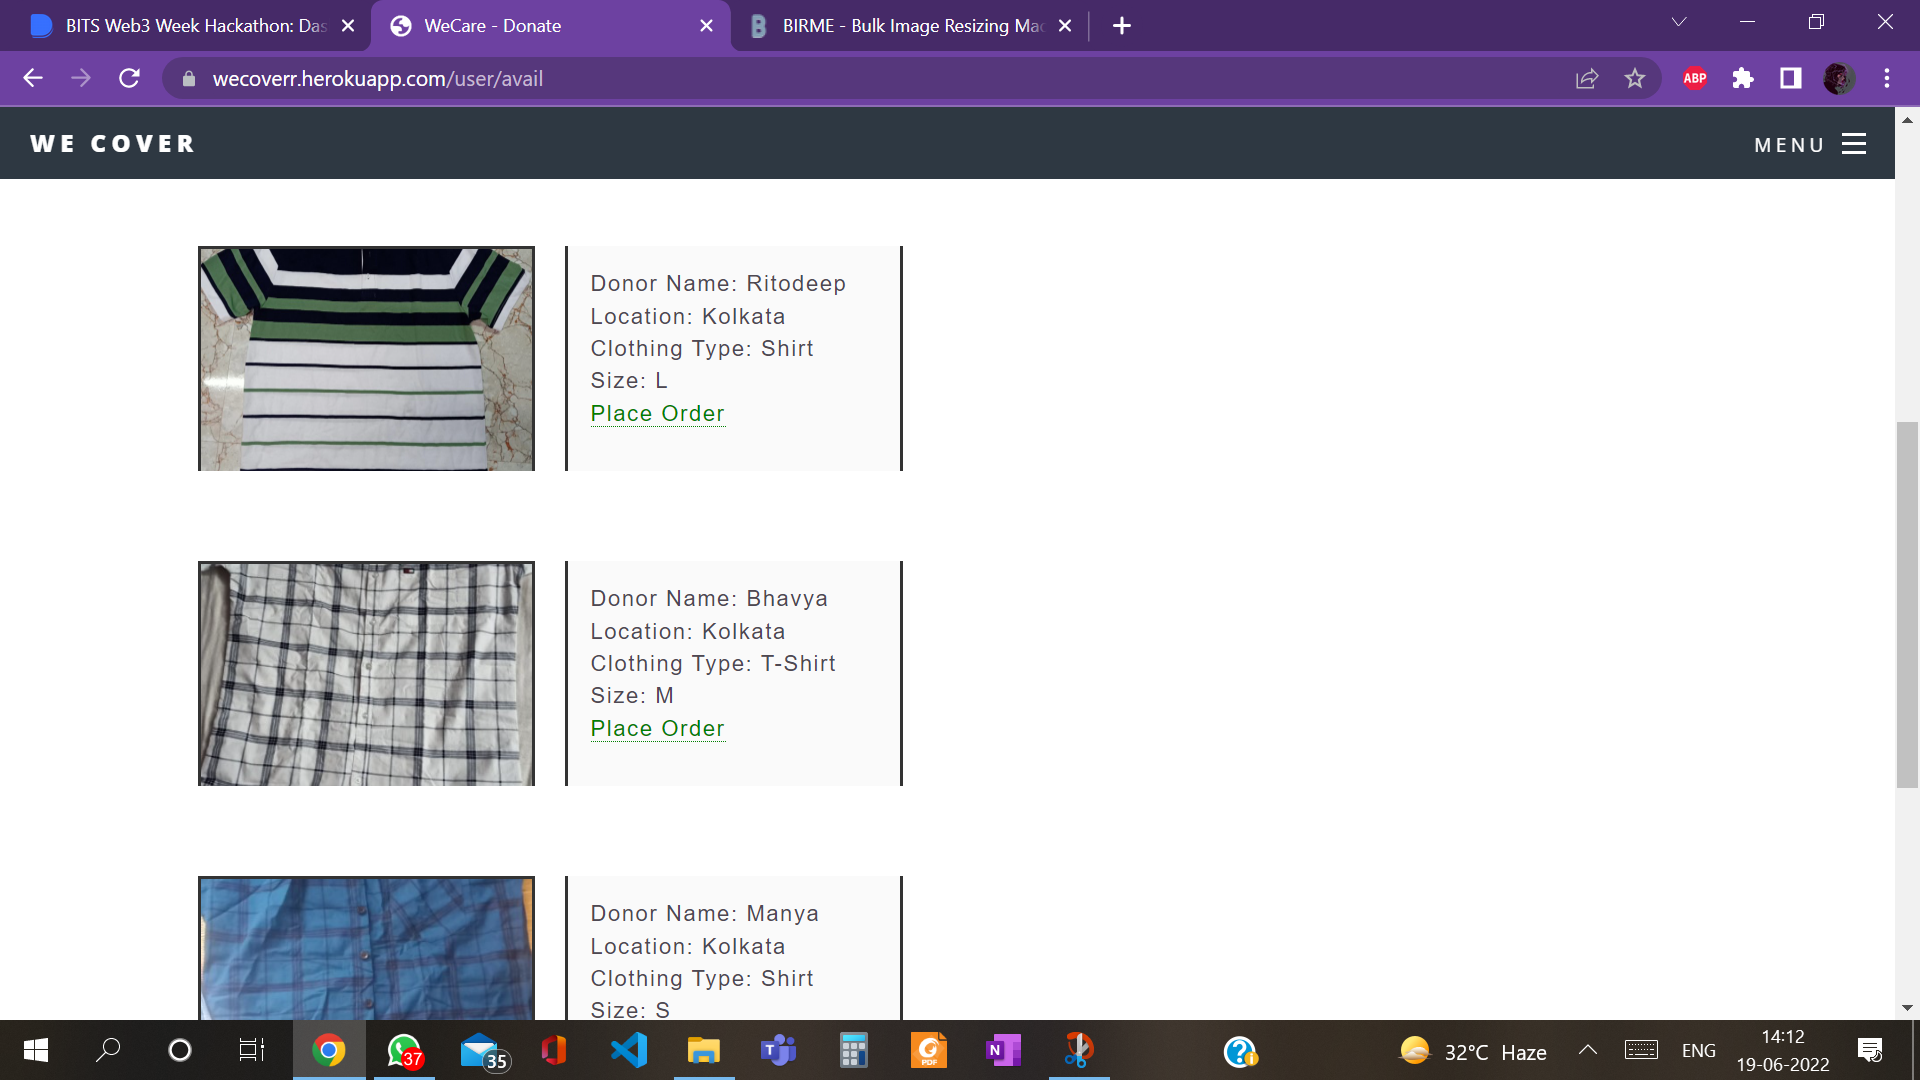Screen dimensions: 1920x1080
Task: Open a new browser tab
Action: (x=1121, y=26)
